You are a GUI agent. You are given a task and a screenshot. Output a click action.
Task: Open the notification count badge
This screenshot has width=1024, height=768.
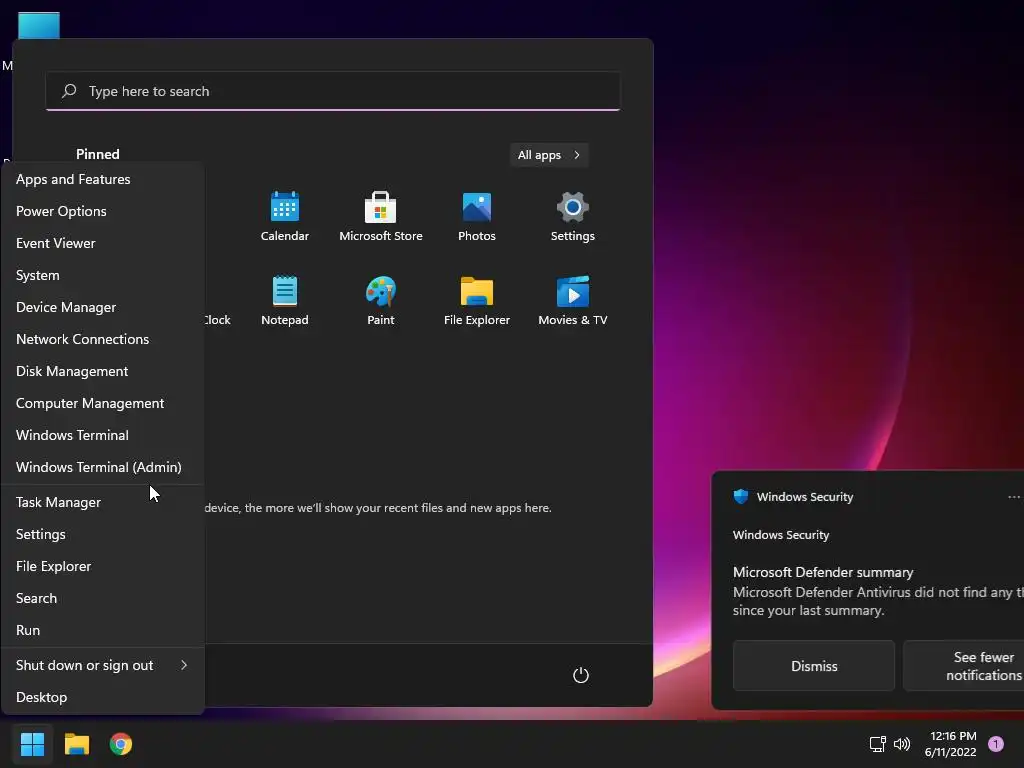tap(995, 744)
